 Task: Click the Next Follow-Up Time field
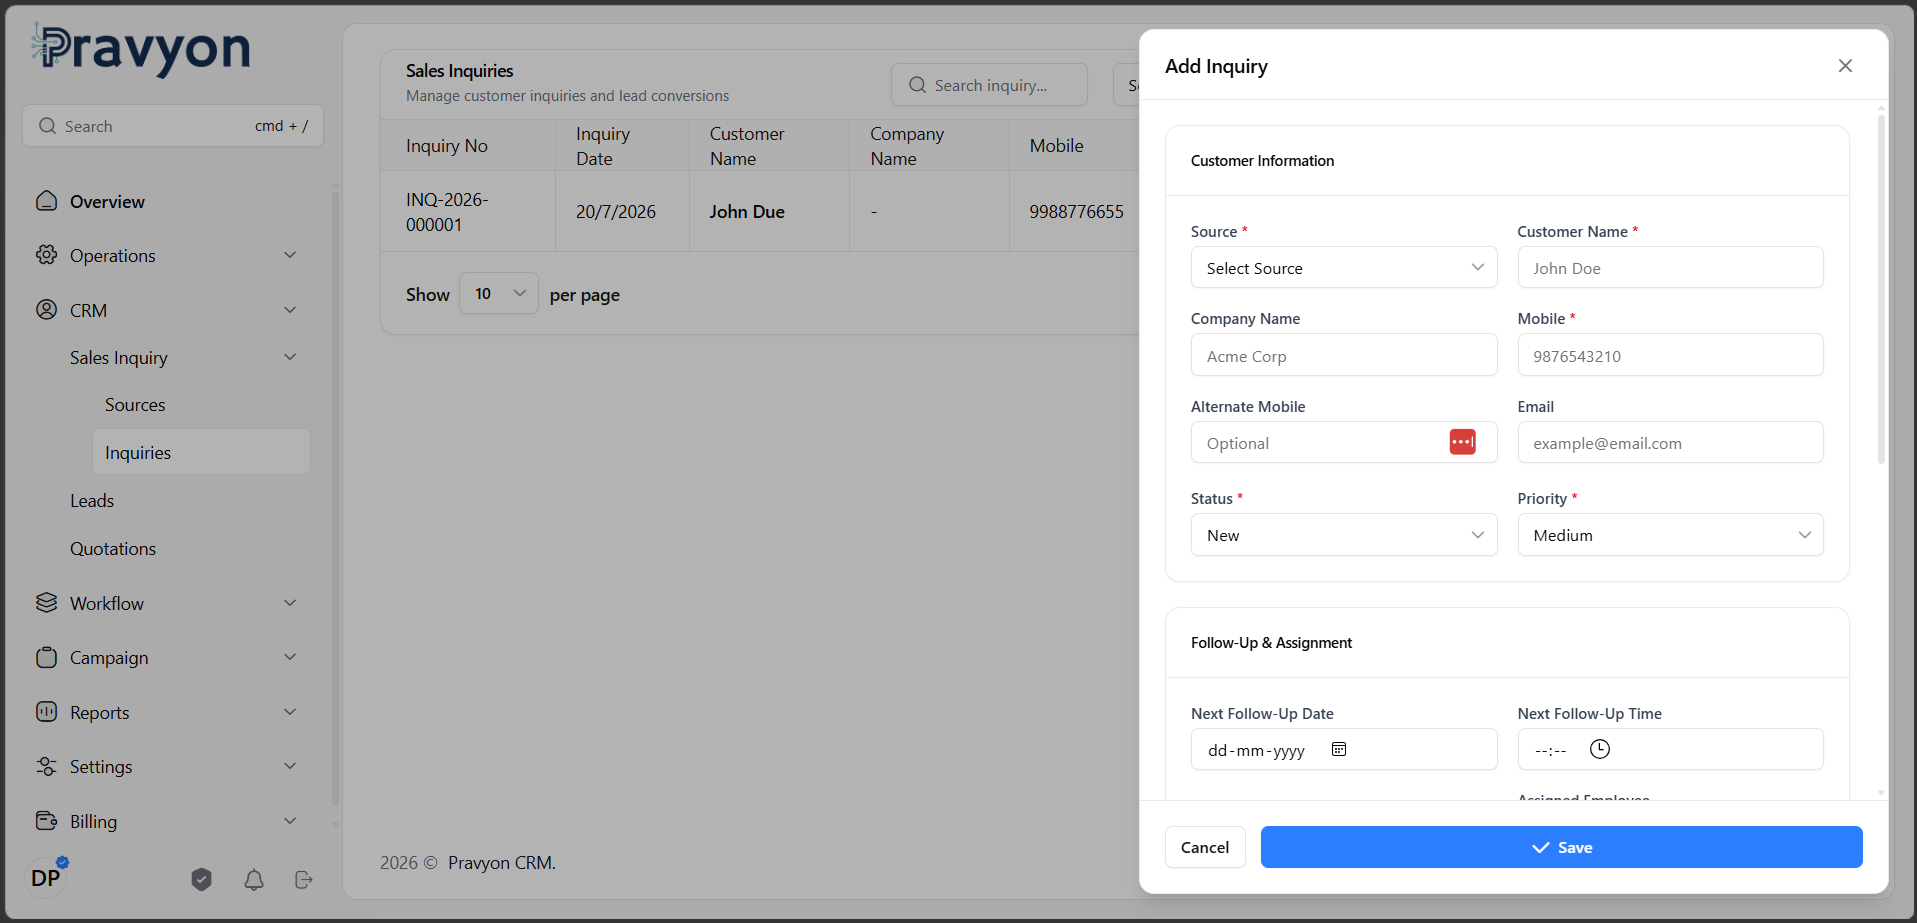point(1670,749)
